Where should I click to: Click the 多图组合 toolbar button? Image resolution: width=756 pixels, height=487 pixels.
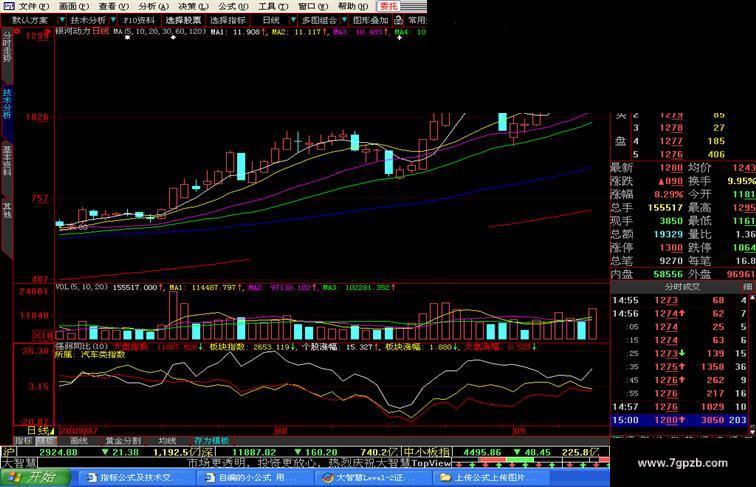click(319, 20)
